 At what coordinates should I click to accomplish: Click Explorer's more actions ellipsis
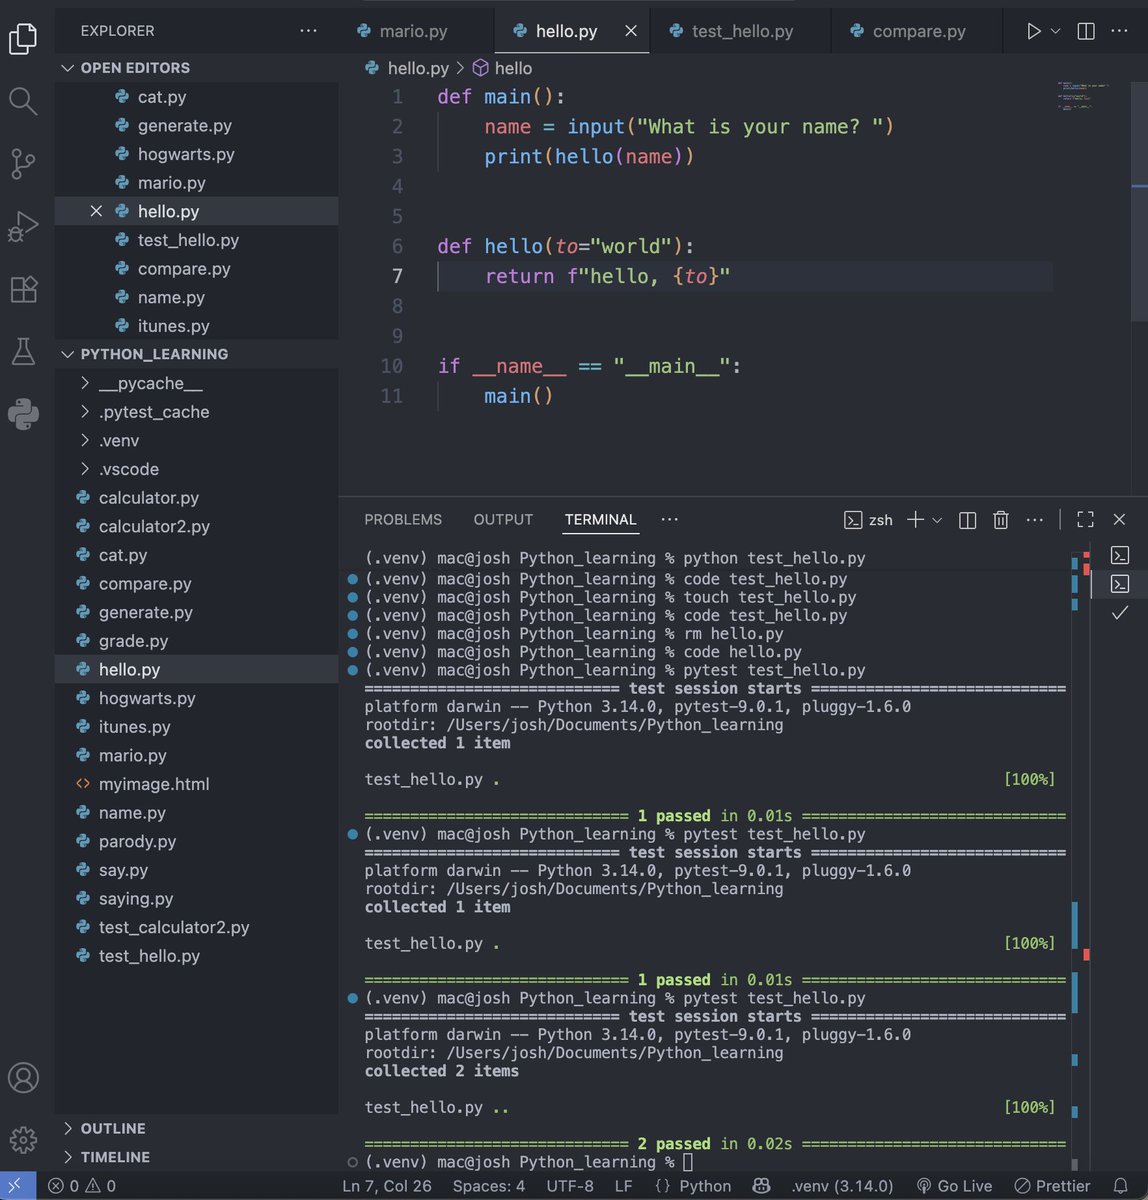308,31
